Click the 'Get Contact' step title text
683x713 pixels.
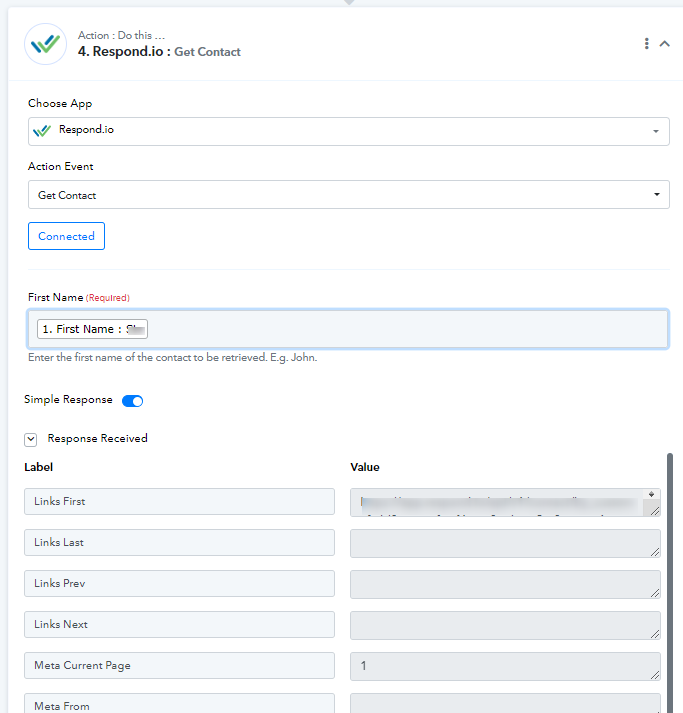click(207, 52)
